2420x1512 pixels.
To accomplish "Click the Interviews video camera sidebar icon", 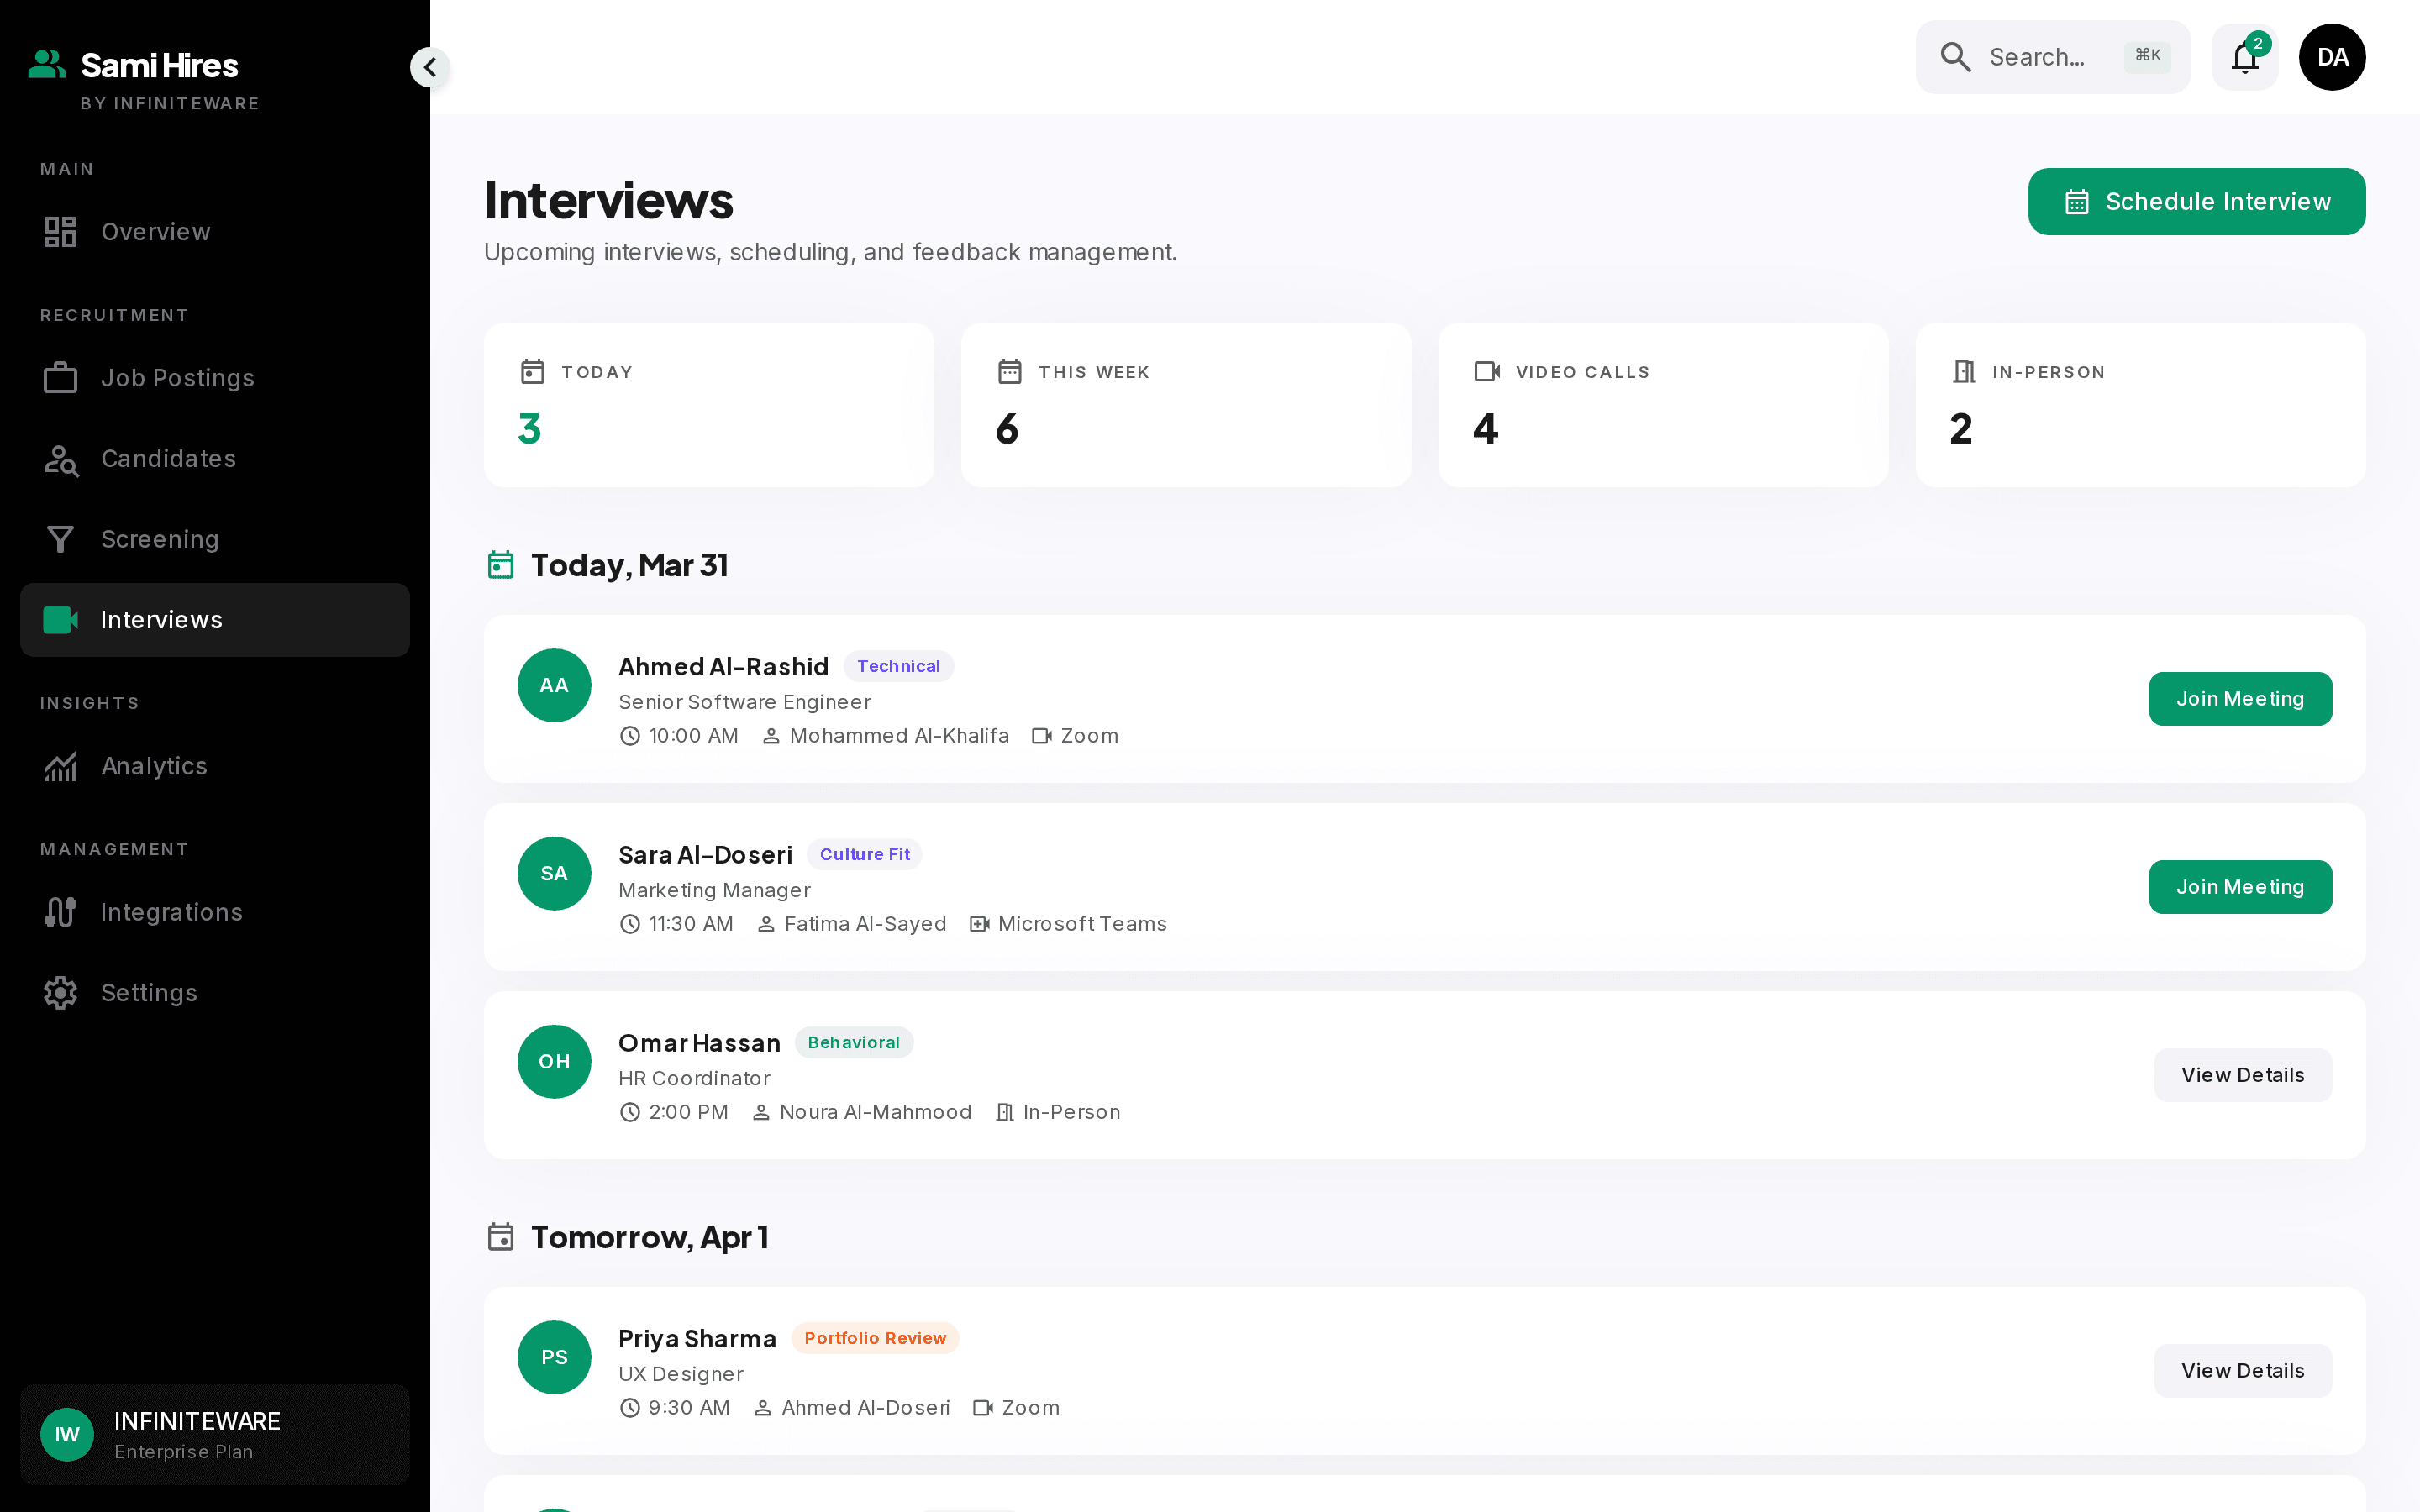I will [60, 620].
